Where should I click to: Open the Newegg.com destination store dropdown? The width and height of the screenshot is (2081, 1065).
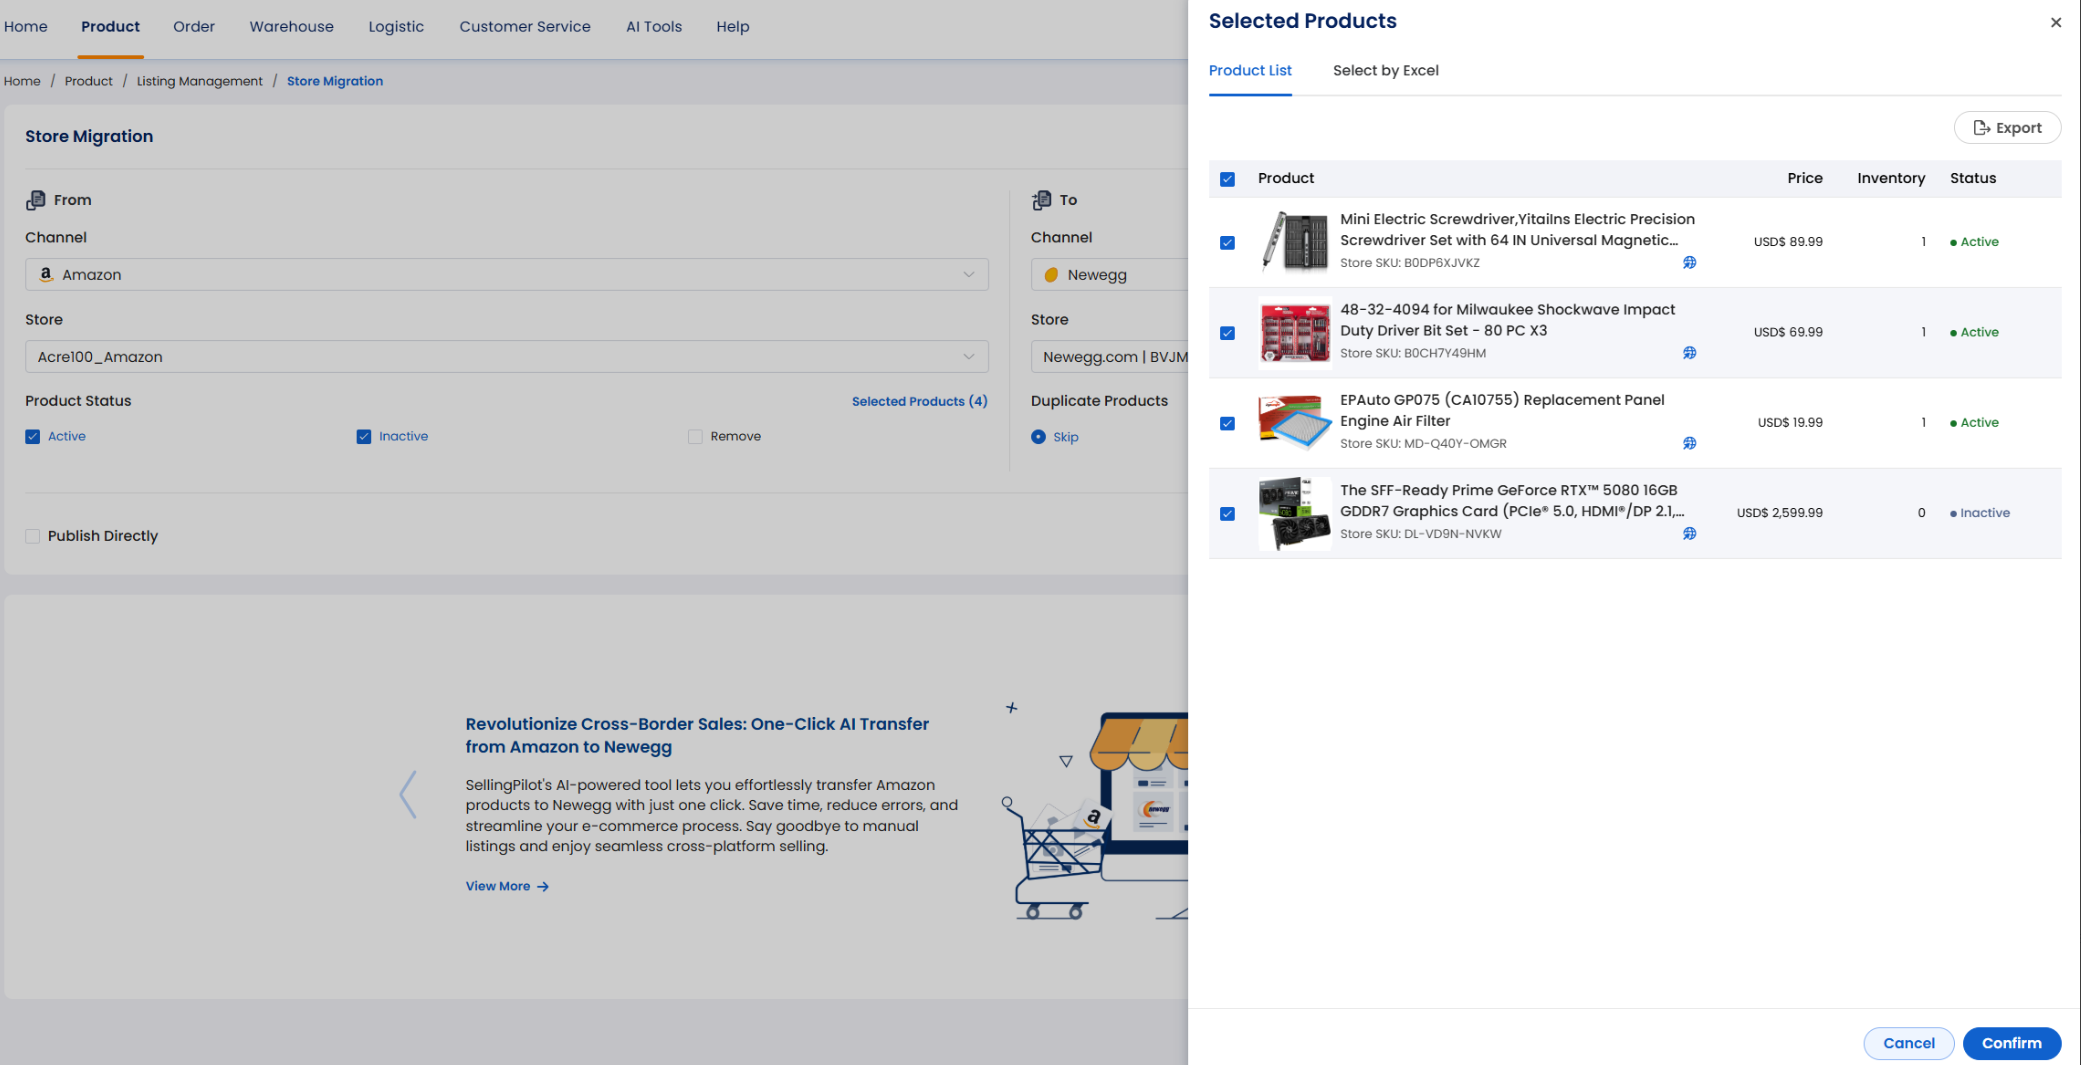pyautogui.click(x=1110, y=357)
